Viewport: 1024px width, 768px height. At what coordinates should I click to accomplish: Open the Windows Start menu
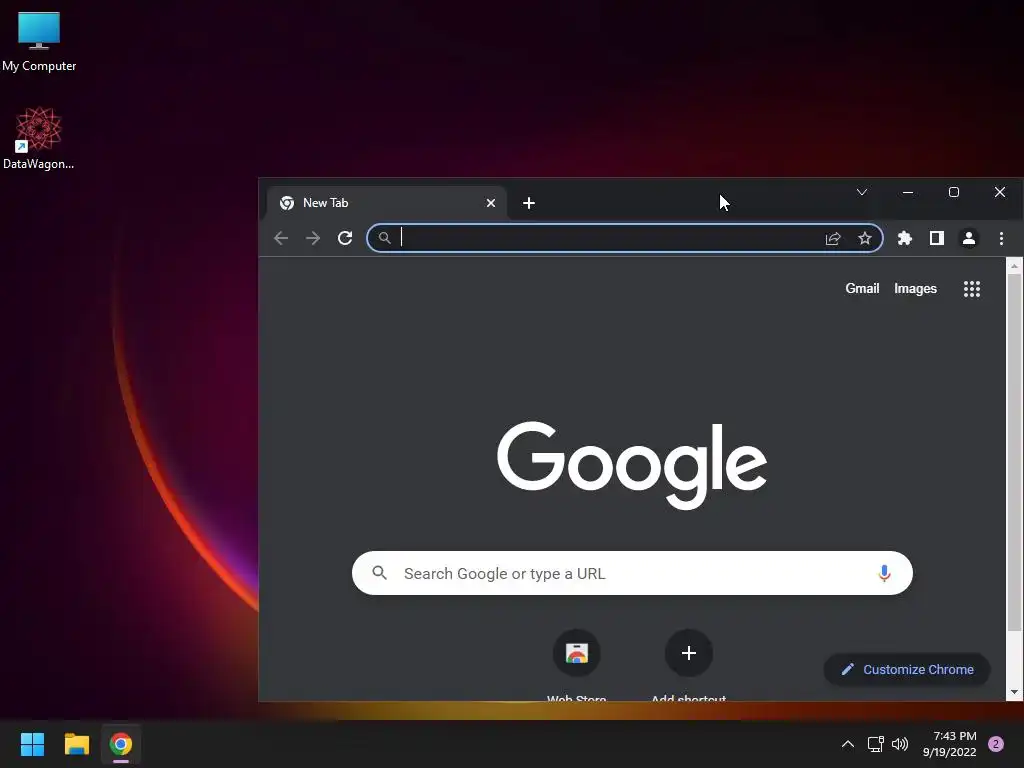coord(32,744)
